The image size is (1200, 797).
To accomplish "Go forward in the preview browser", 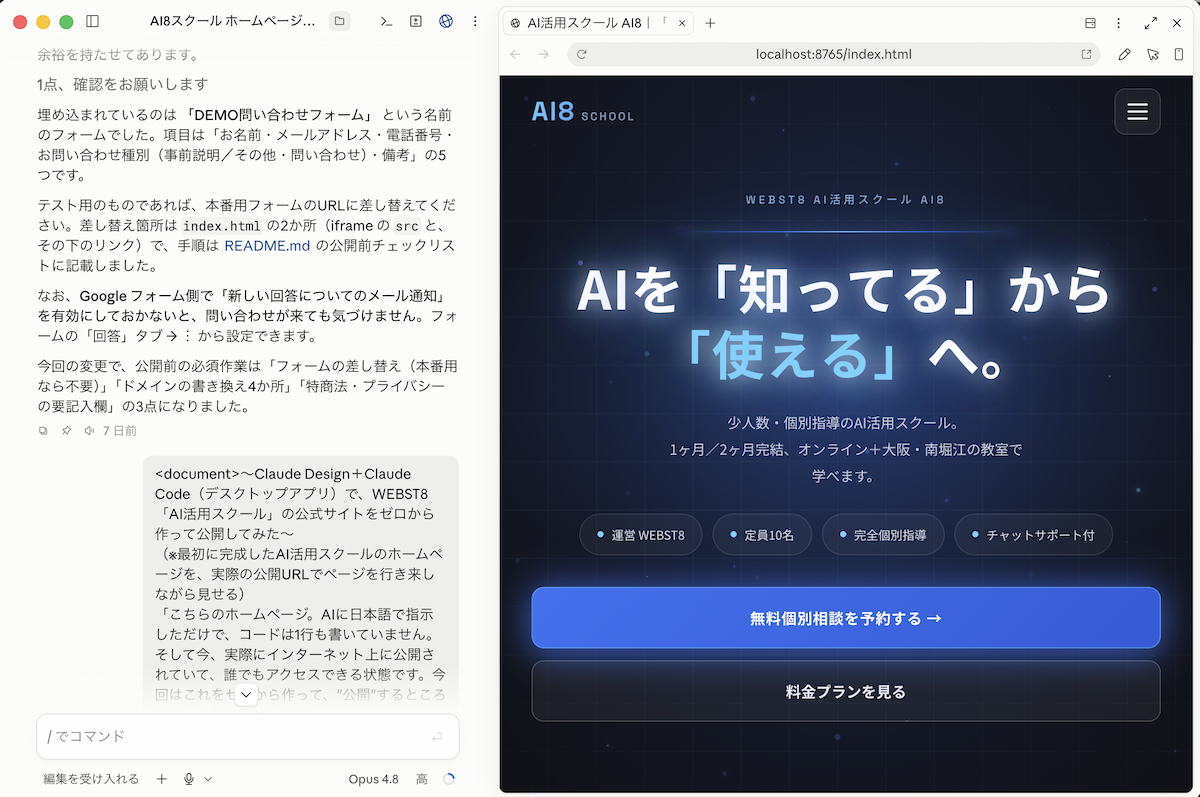I will (543, 54).
